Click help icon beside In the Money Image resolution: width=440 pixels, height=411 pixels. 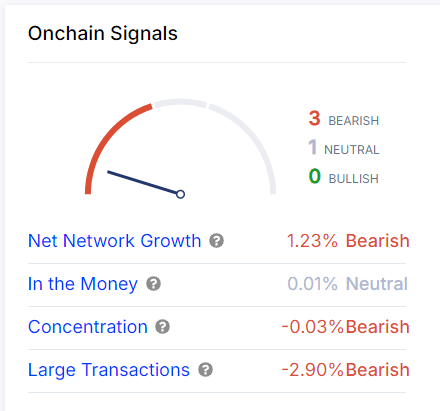[x=153, y=284]
